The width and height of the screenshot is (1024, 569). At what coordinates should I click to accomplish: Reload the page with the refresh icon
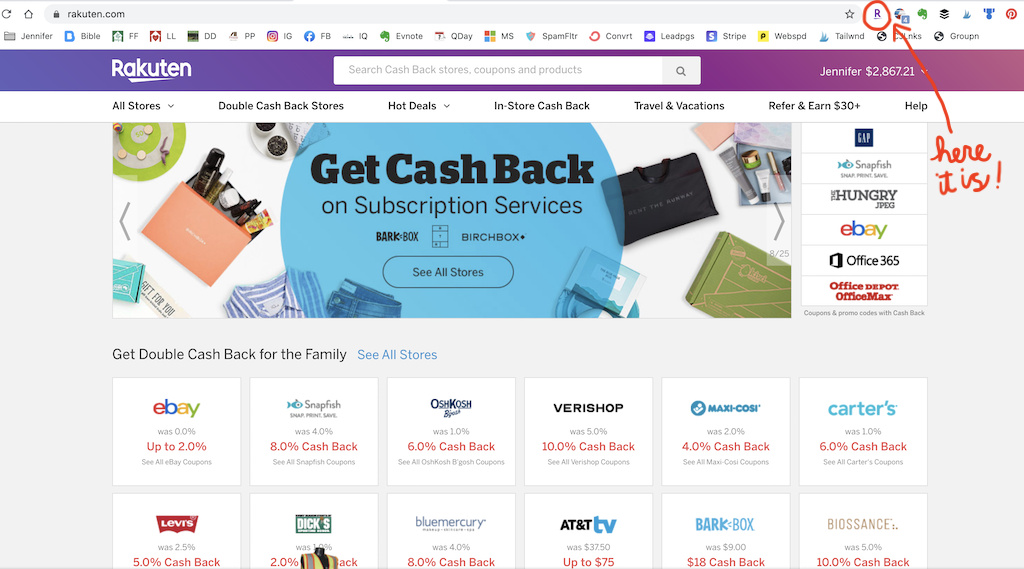pos(7,14)
